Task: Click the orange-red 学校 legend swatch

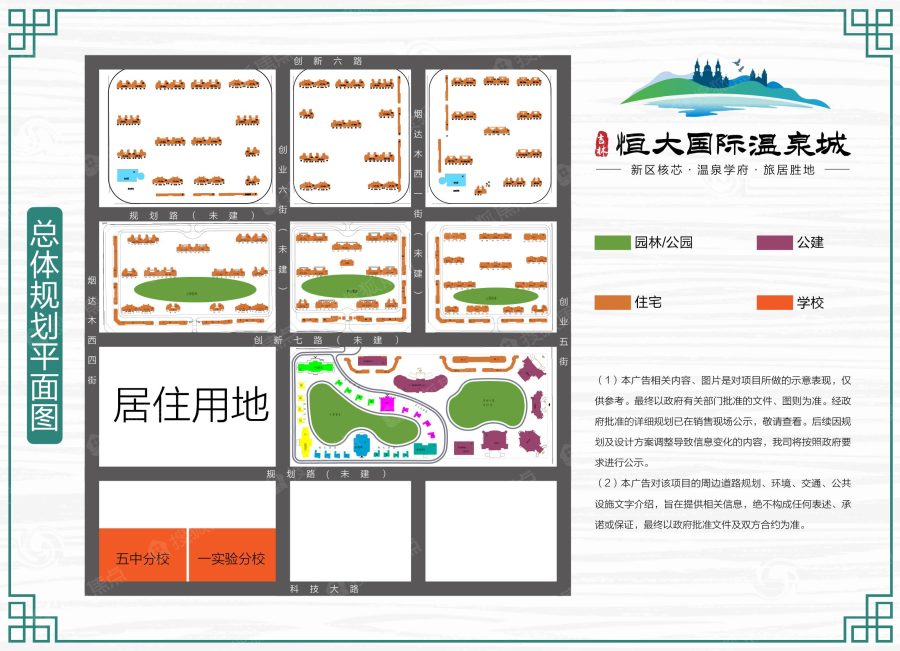Action: point(774,303)
